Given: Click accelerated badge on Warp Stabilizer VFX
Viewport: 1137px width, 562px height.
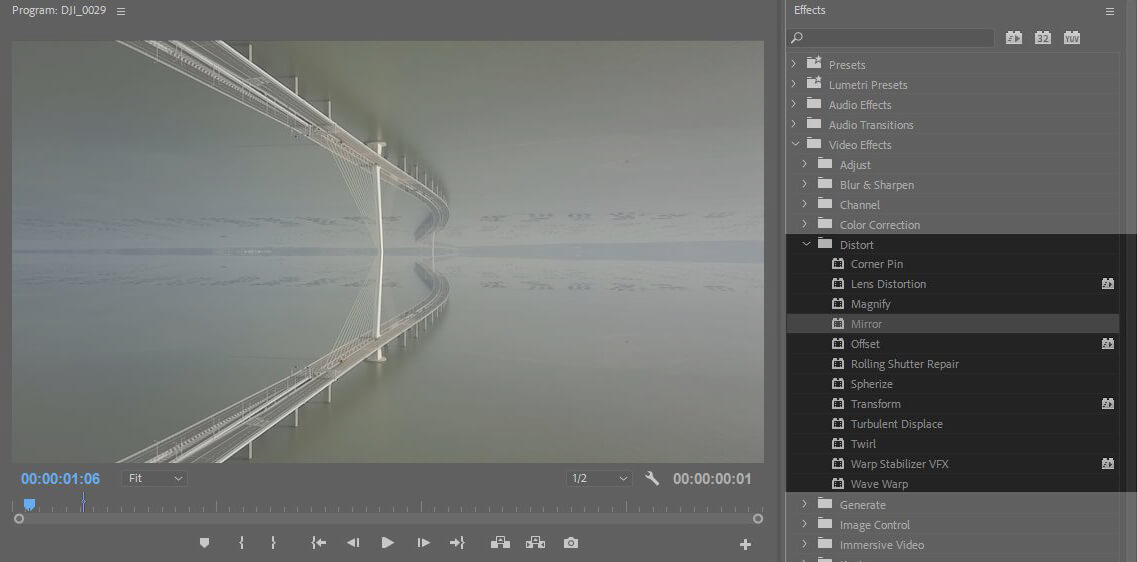Looking at the screenshot, I should pyautogui.click(x=1107, y=463).
